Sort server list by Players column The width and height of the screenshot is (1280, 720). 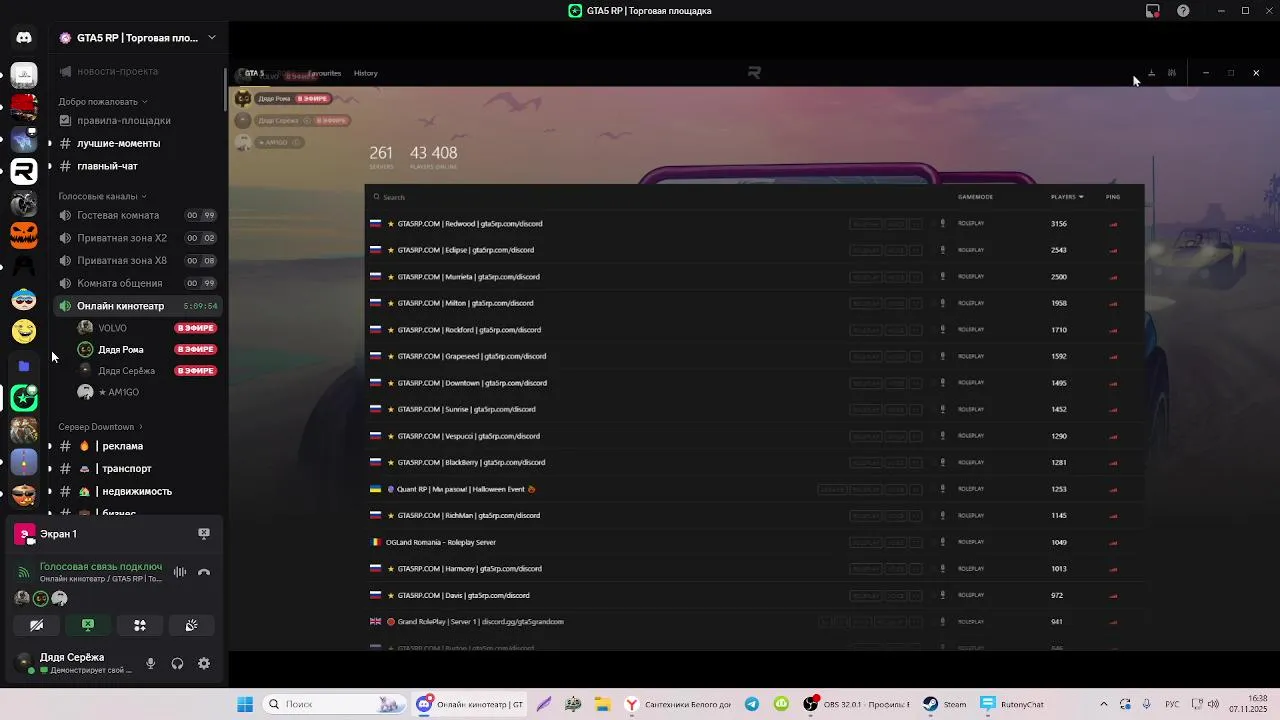click(x=1067, y=197)
